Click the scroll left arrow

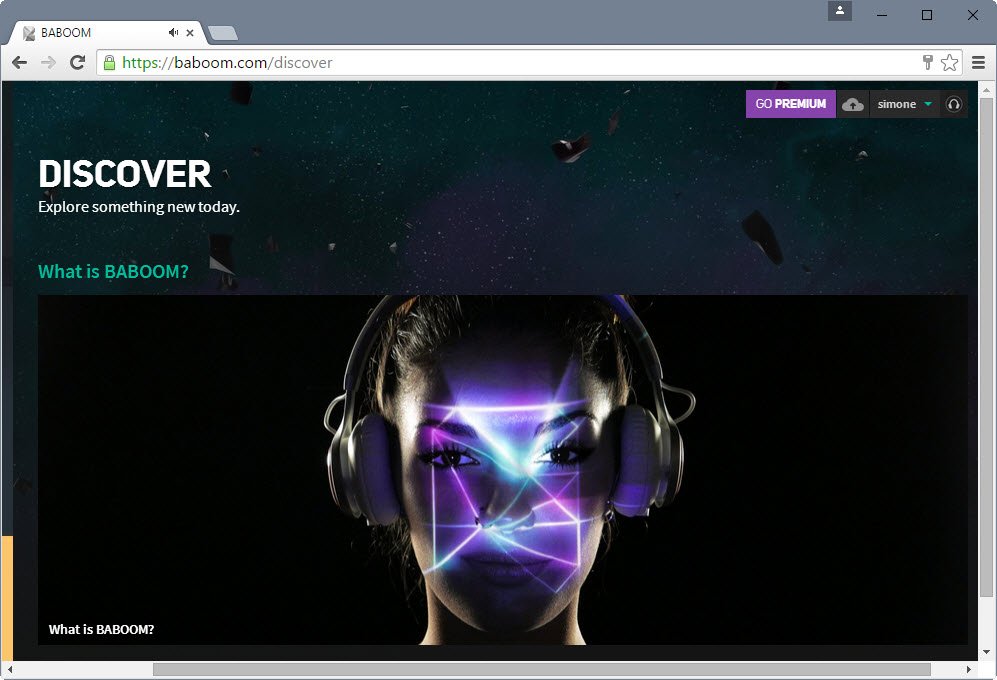coord(10,669)
